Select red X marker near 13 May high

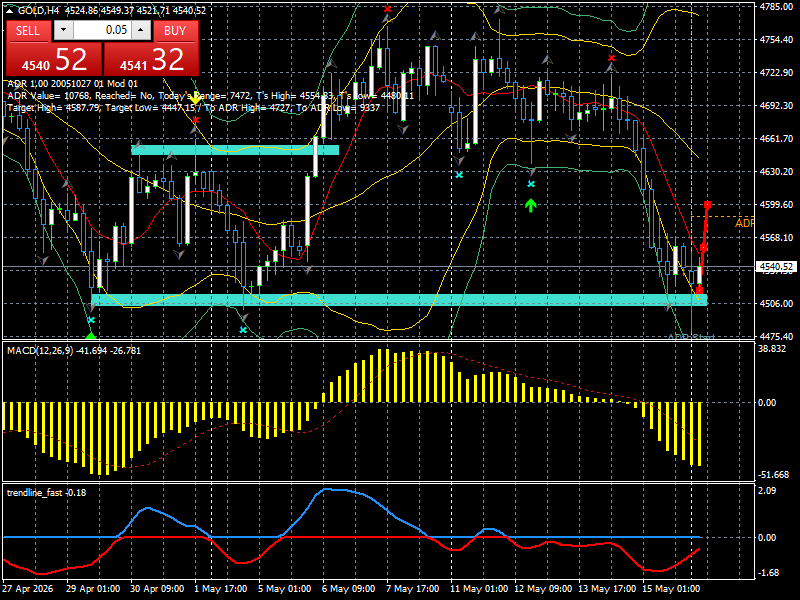(612, 58)
